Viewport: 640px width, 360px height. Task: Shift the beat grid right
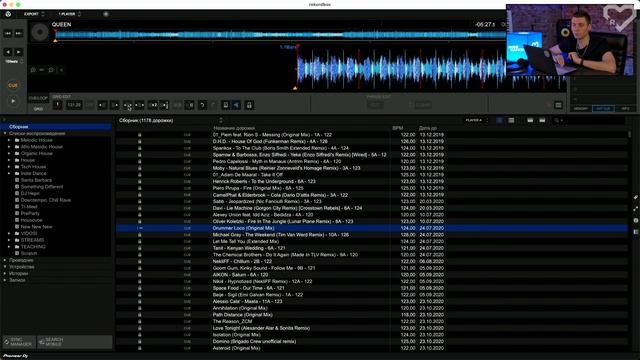115,105
